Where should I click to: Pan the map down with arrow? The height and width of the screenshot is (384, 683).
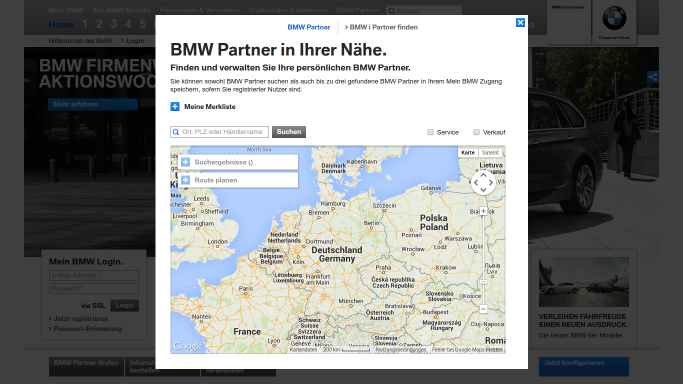coord(483,190)
